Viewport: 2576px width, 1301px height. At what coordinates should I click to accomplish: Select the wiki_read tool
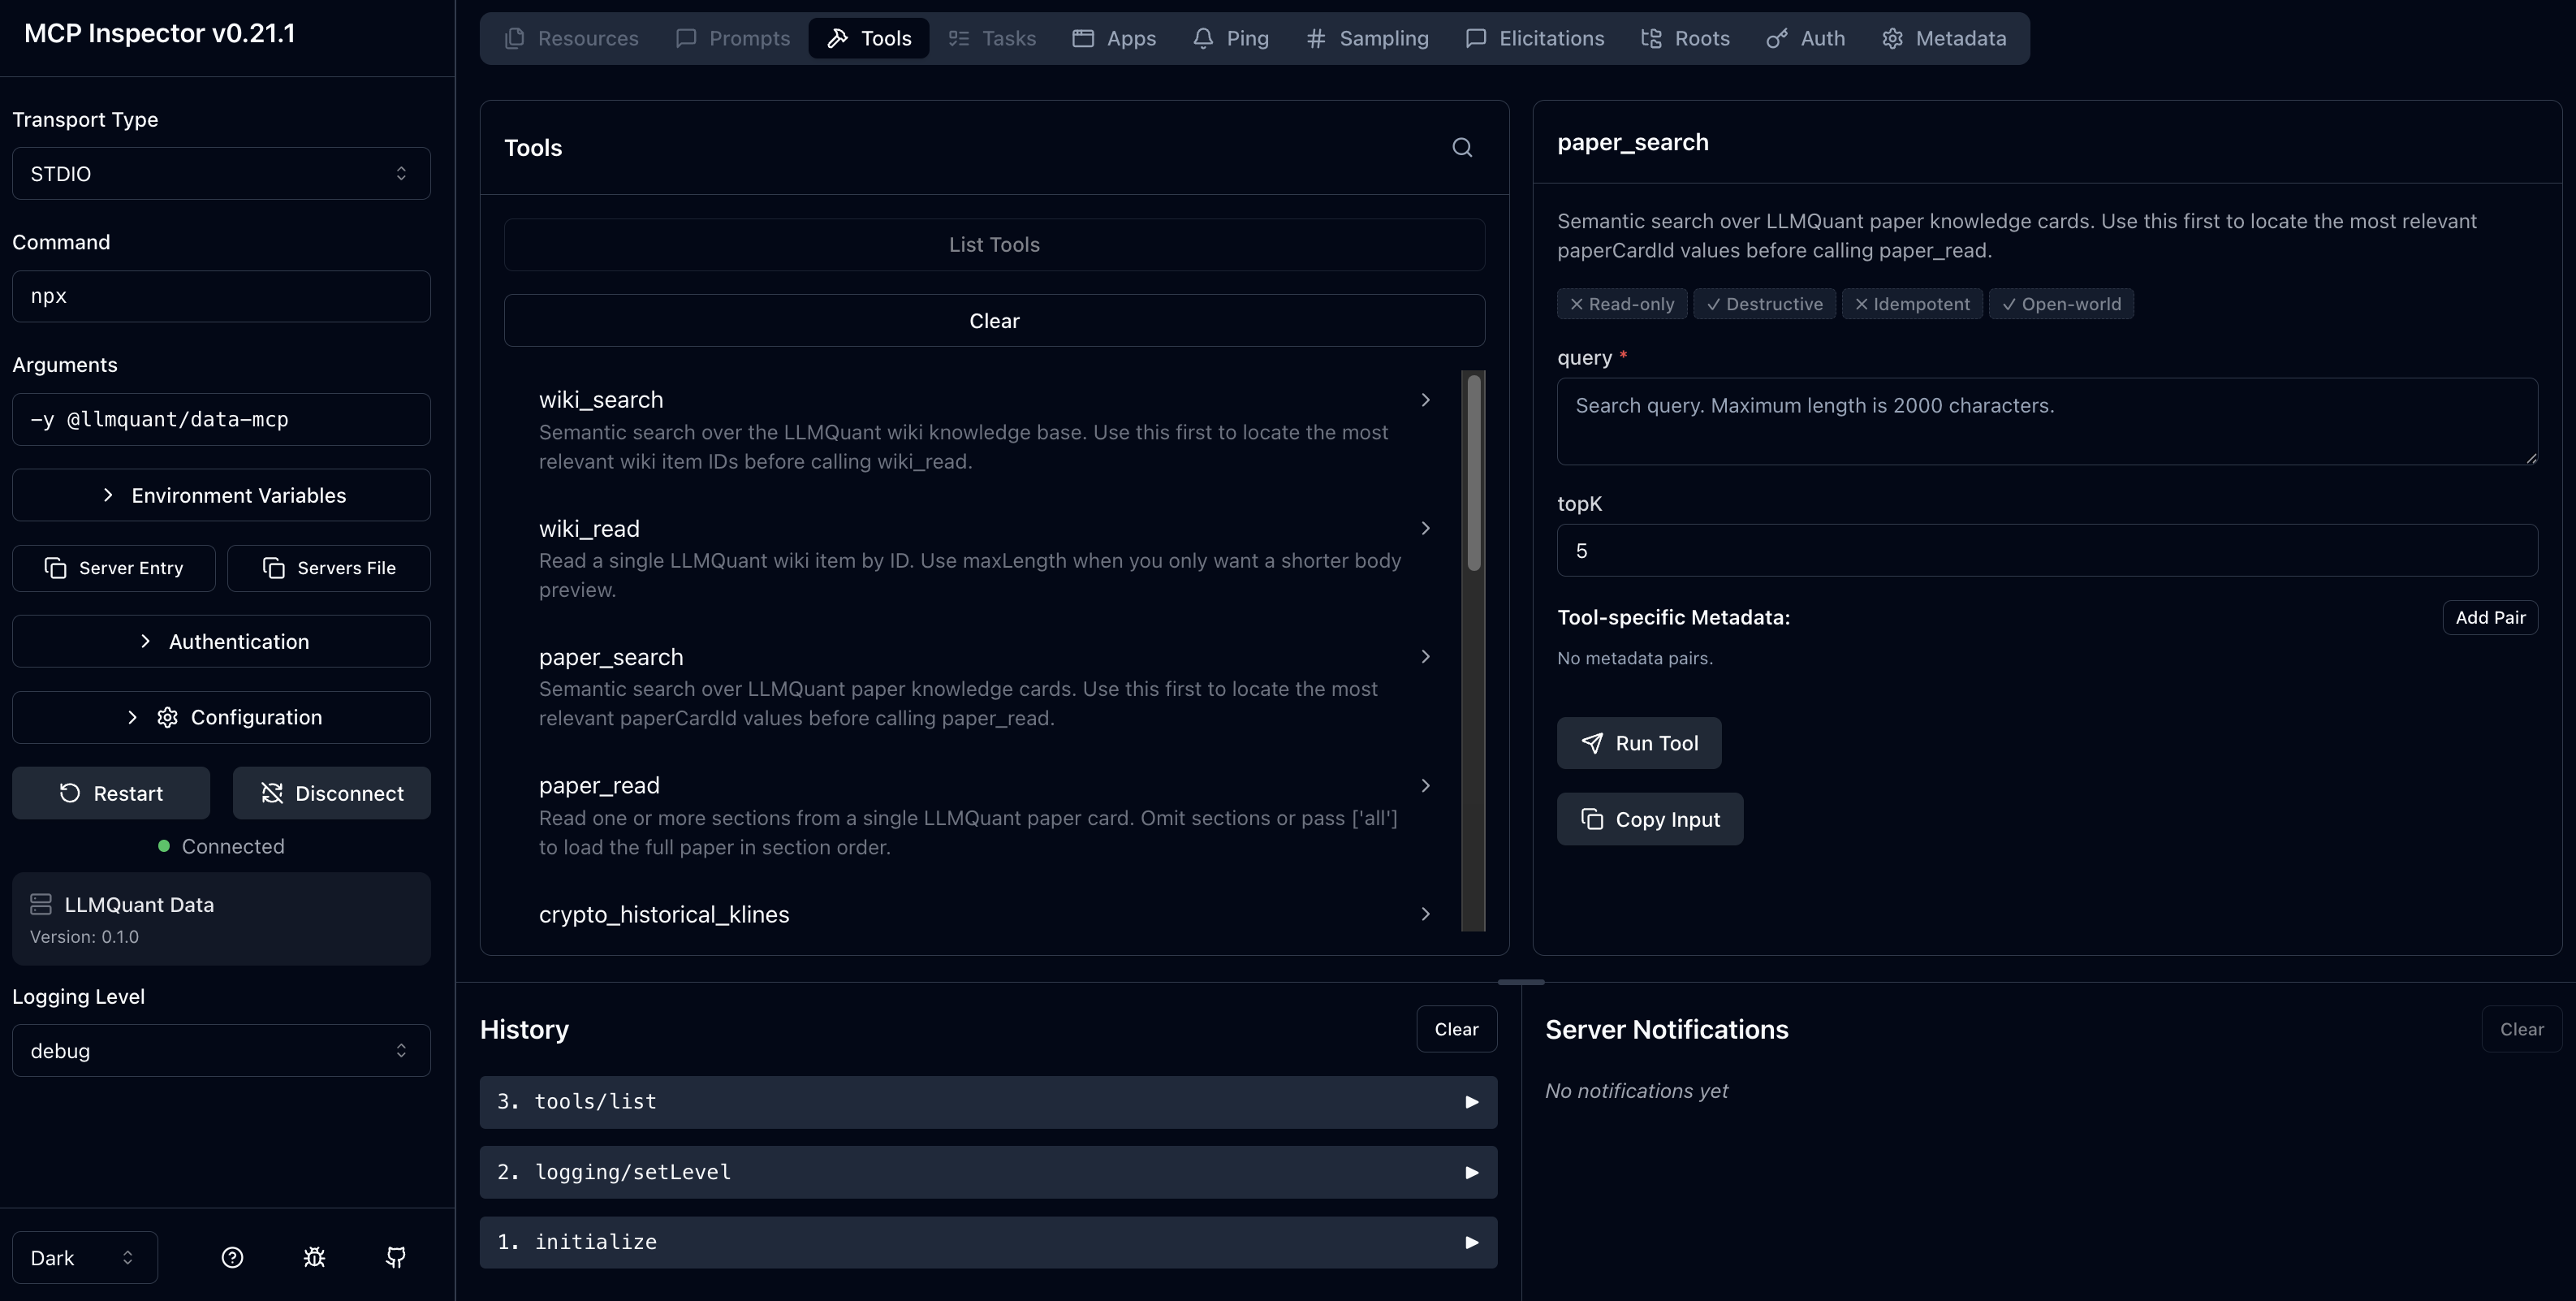(x=982, y=558)
